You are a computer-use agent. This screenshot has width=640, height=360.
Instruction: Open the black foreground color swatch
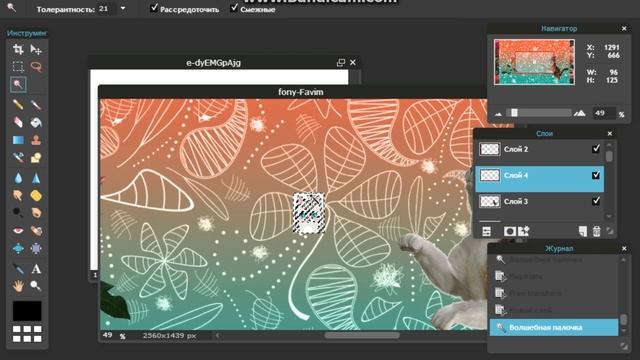click(x=27, y=311)
